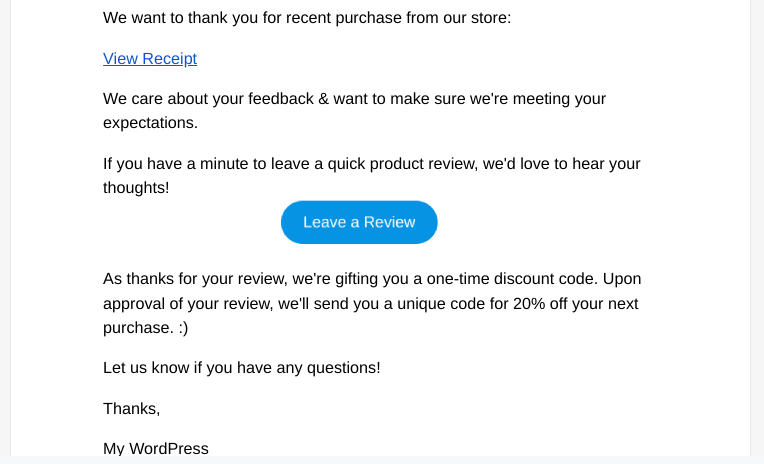Screen dimensions: 764x464
Task: Click the 'We care about your feedback' line
Action: [x=354, y=99]
